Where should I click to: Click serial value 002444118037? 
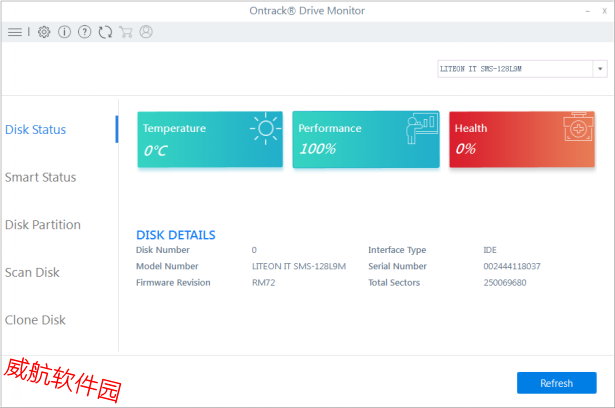[x=512, y=266]
